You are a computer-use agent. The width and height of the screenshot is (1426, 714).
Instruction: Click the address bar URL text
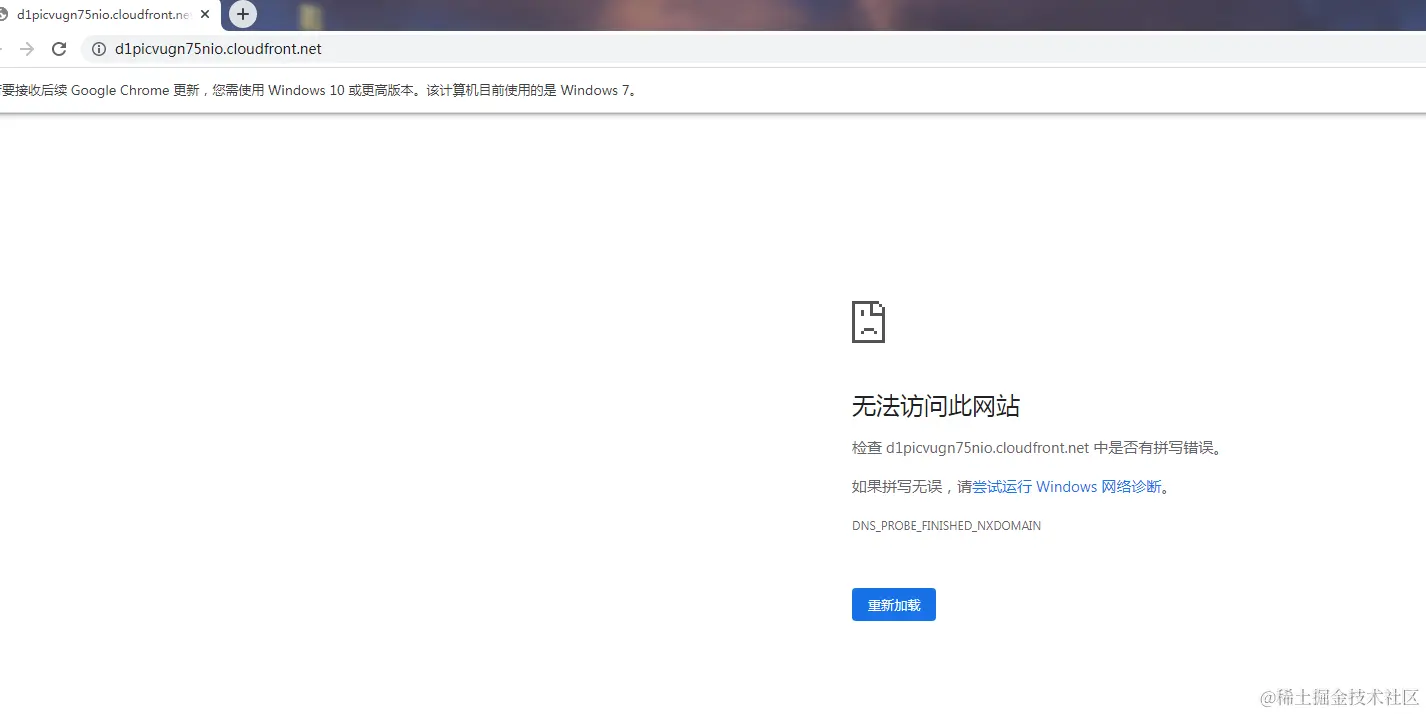(x=218, y=49)
